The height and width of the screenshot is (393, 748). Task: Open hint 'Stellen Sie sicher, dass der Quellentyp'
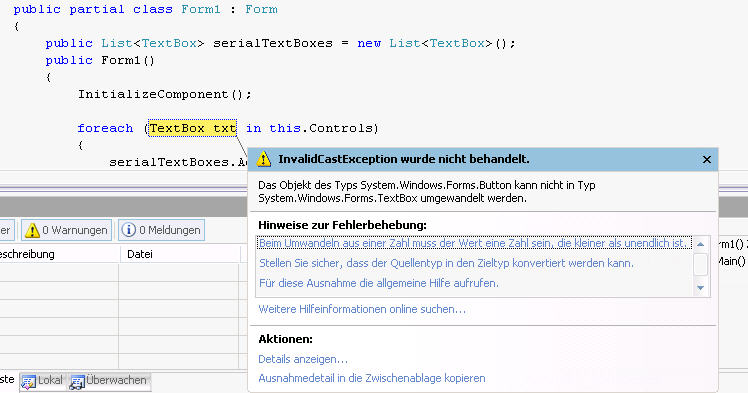446,263
